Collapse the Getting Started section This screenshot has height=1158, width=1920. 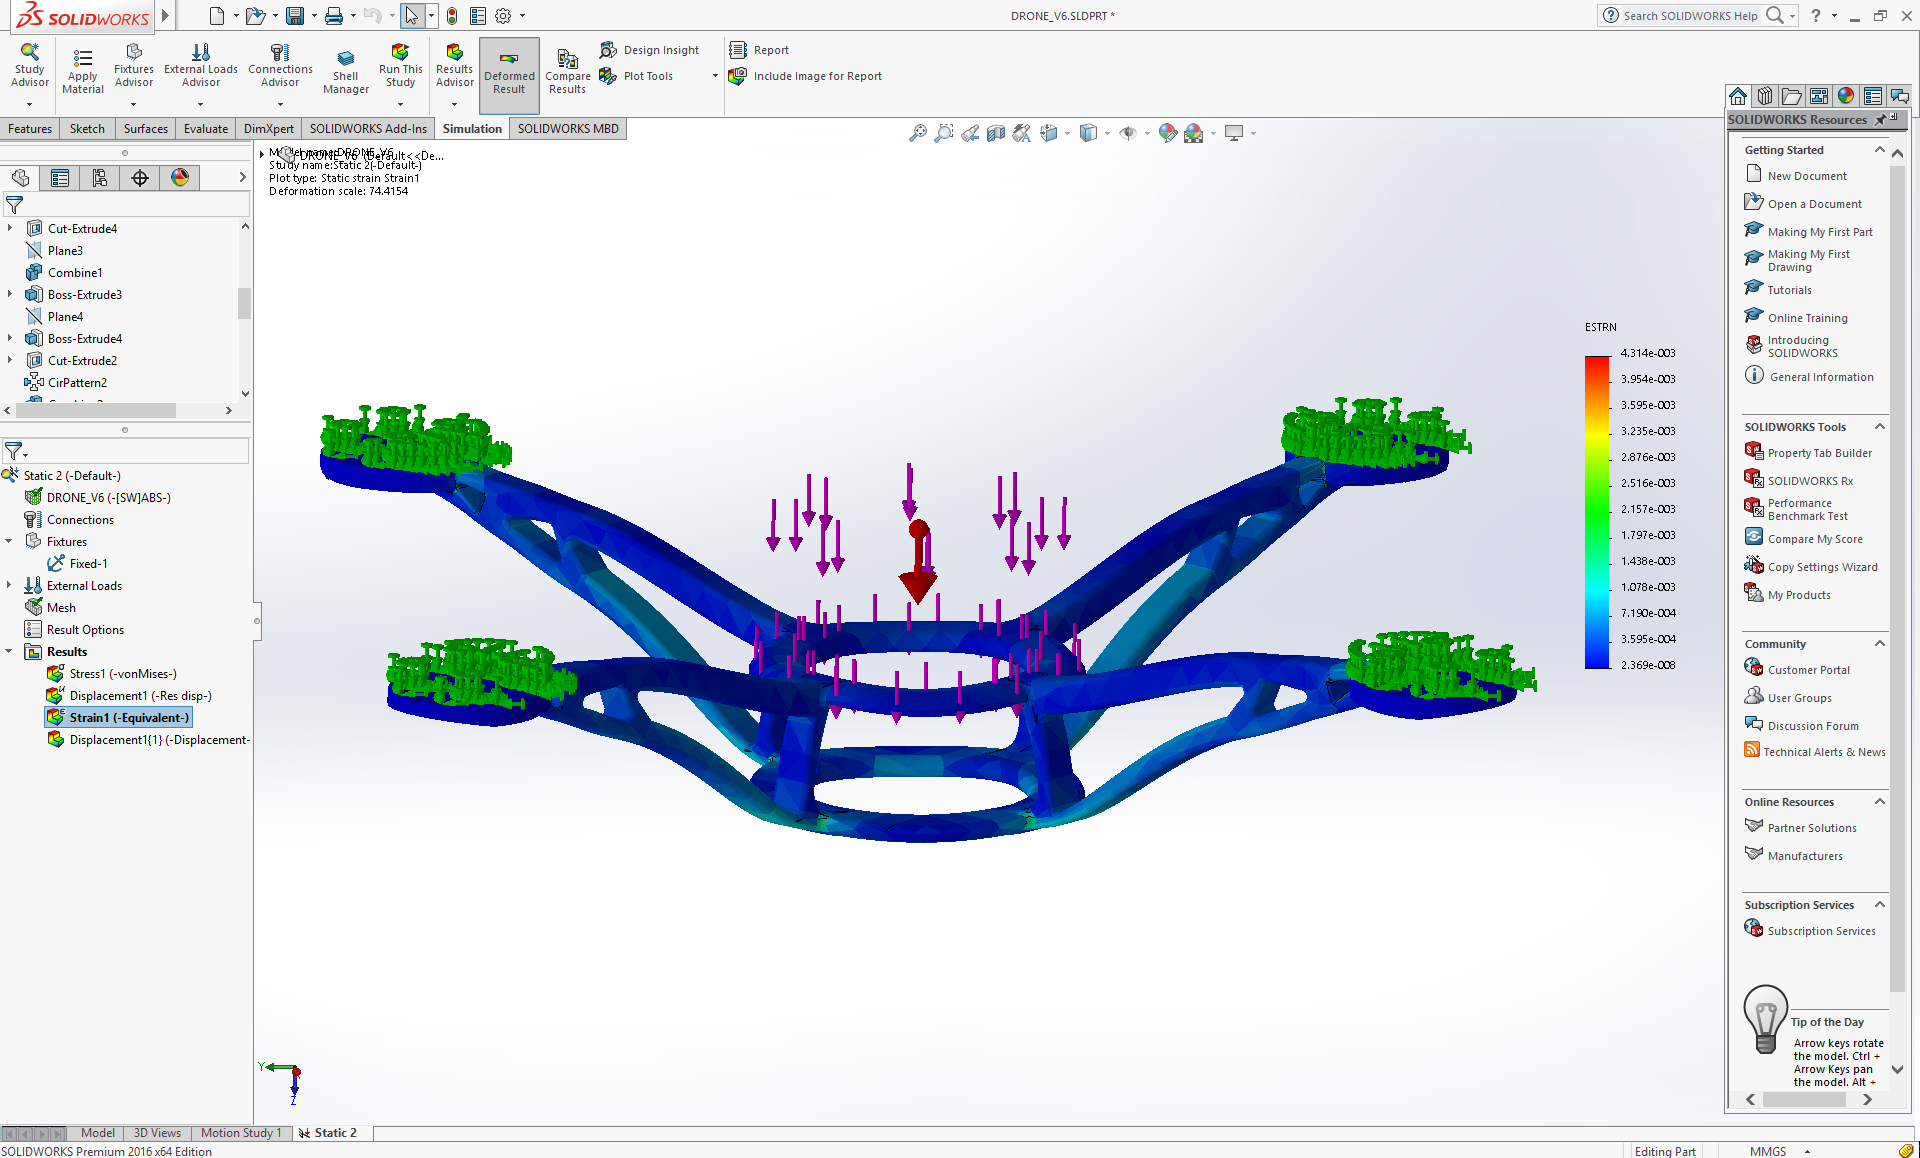1879,150
